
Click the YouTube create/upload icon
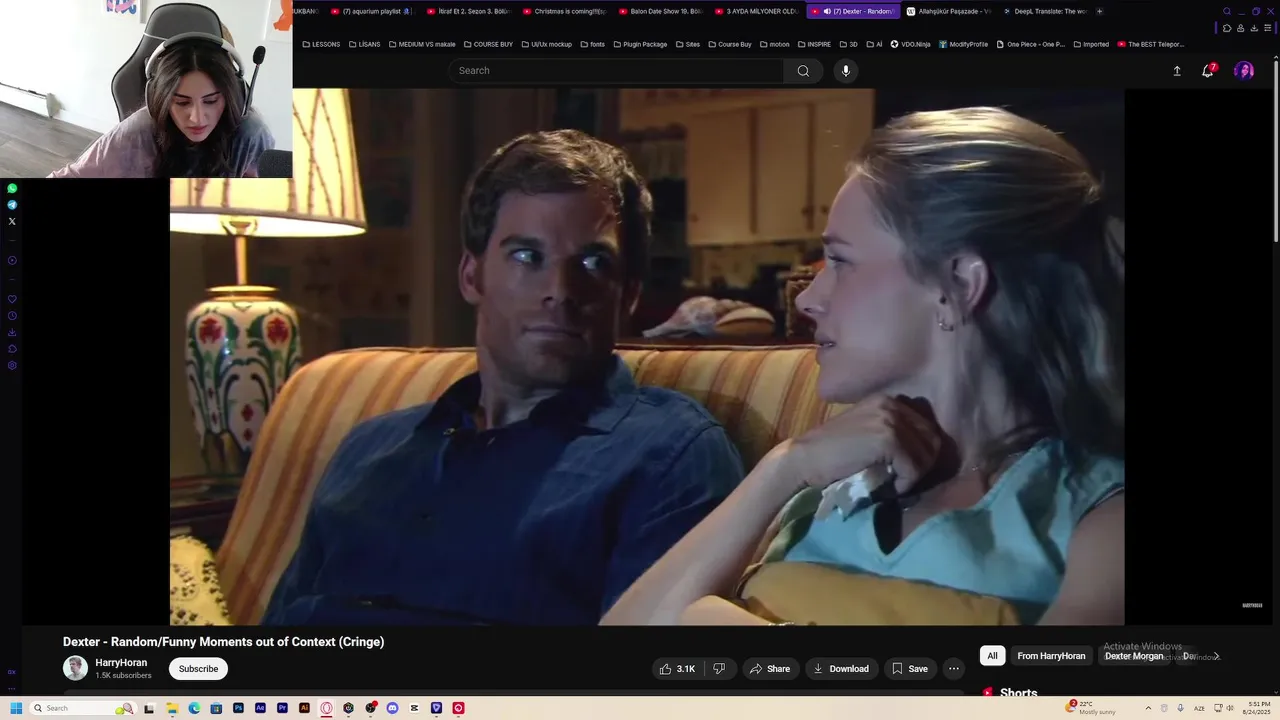tap(1177, 71)
